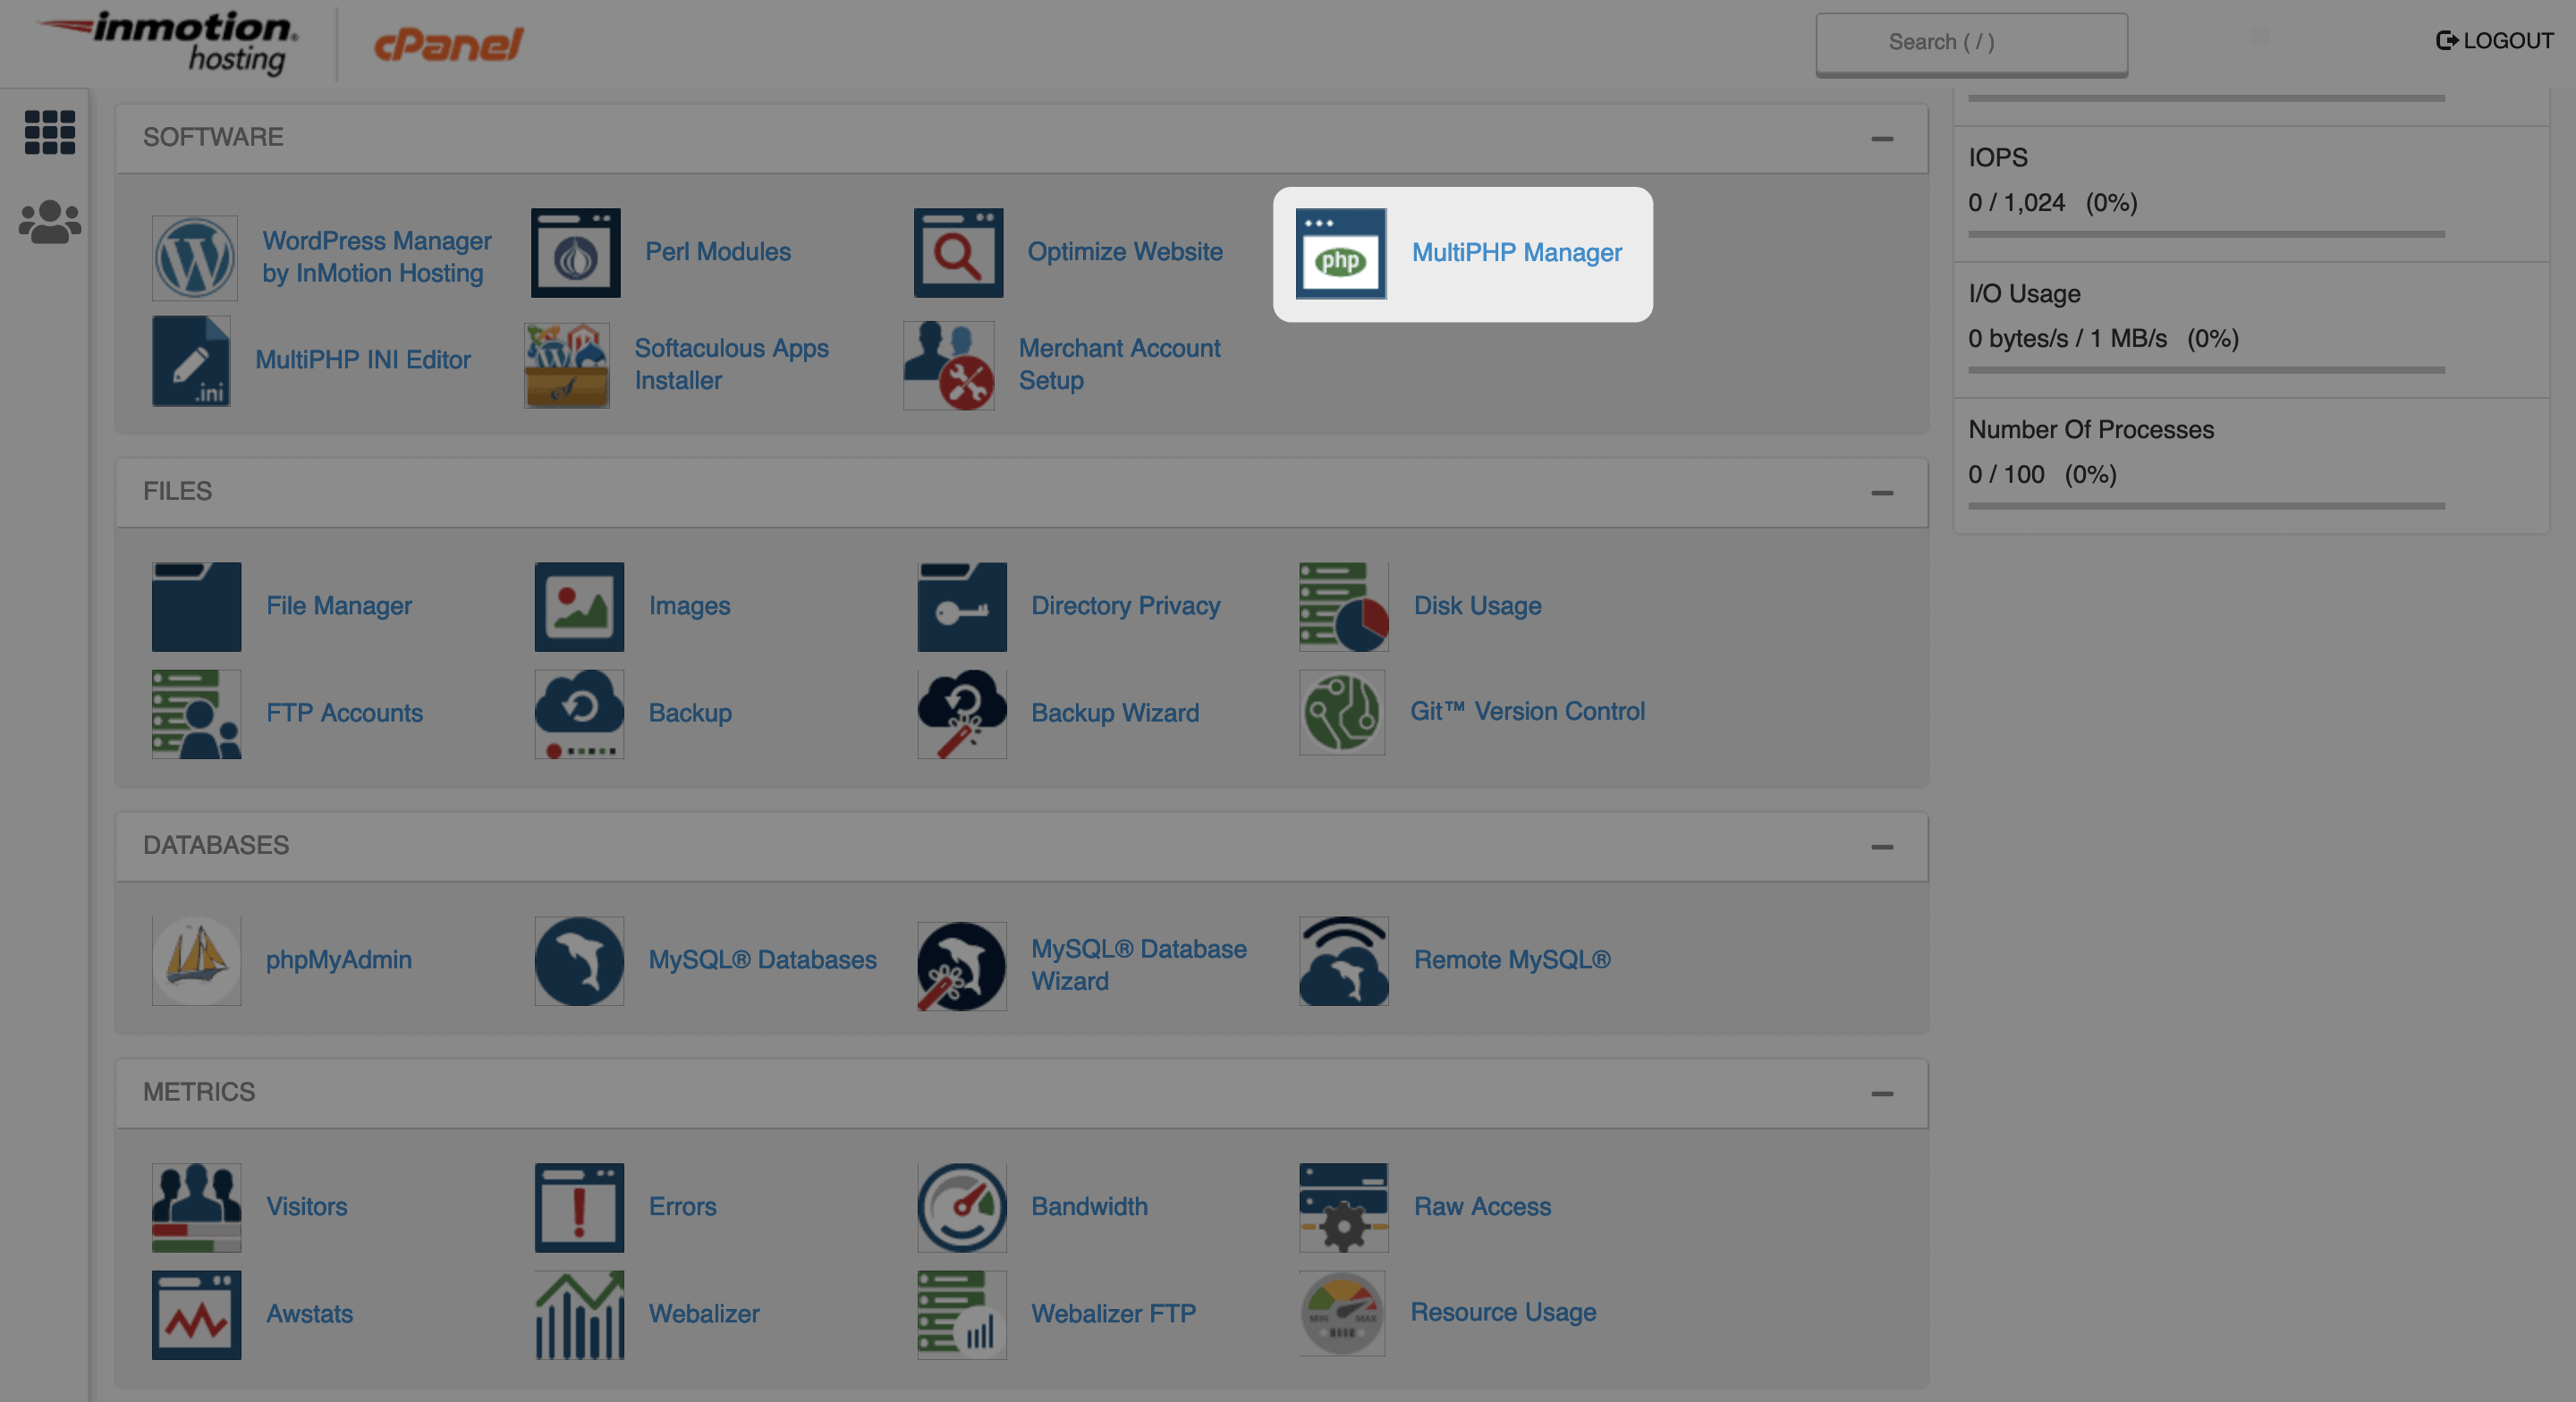Open the File Manager link text

pos(339,606)
